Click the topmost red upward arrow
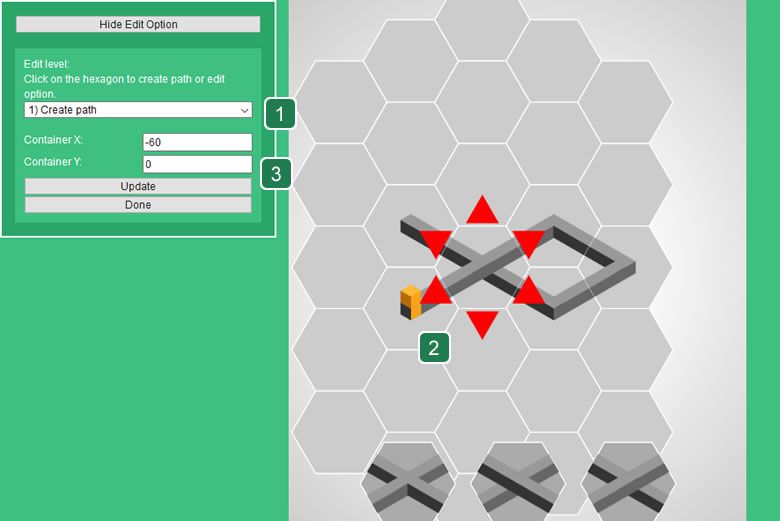This screenshot has width=780, height=521. 482,211
